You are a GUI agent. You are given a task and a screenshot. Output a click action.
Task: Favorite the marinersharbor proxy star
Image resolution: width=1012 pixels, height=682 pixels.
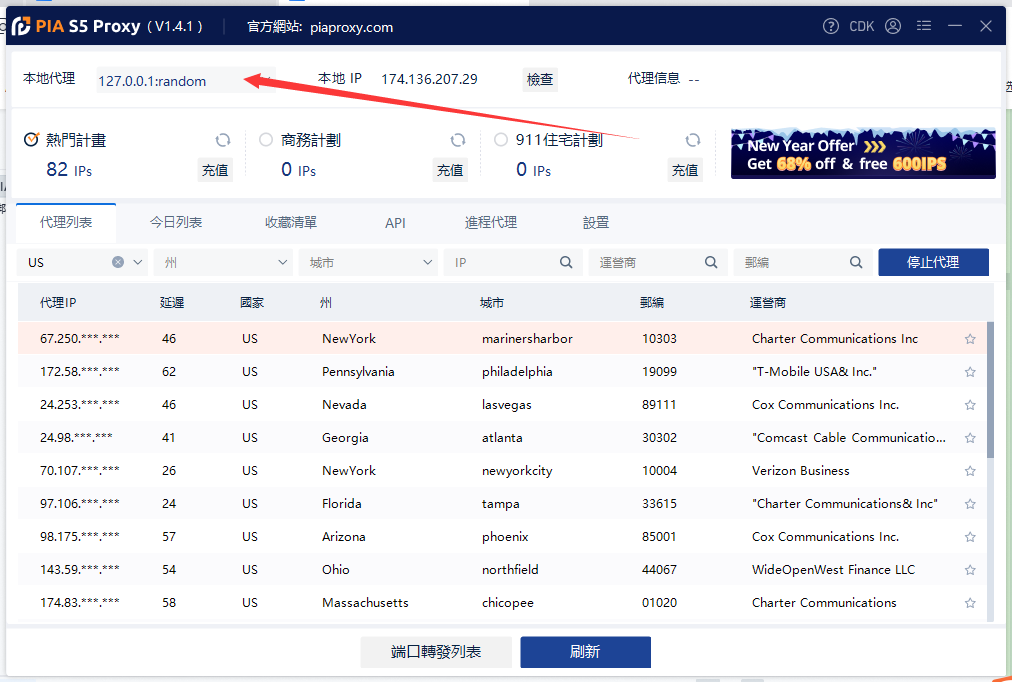tap(969, 339)
